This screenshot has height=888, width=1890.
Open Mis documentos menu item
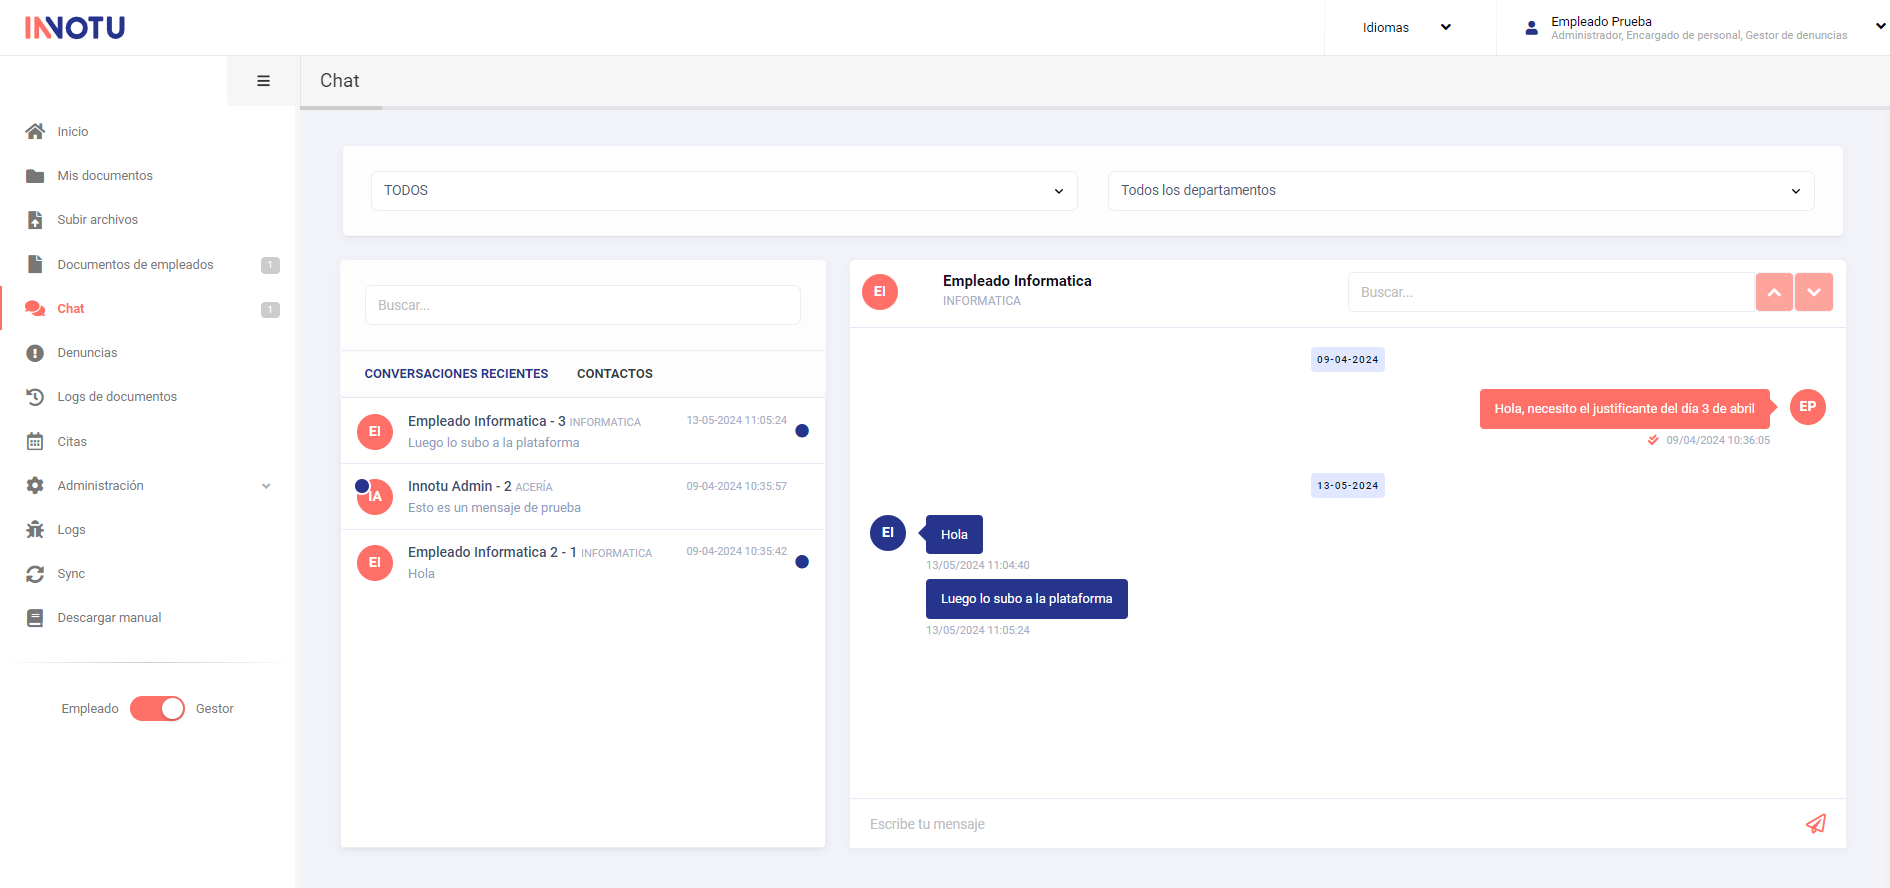click(105, 176)
